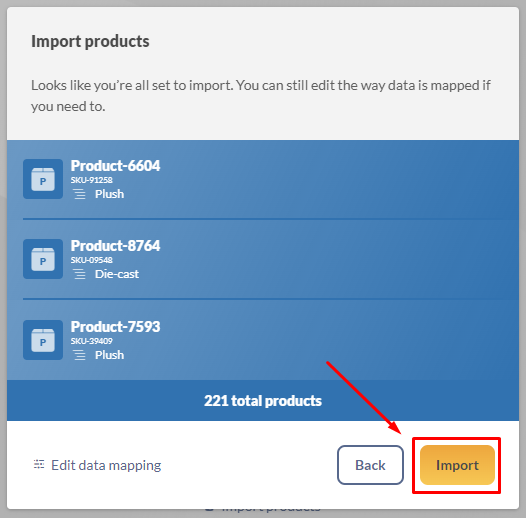The width and height of the screenshot is (526, 518).
Task: Click the Product-7593 box icon
Action: [43, 340]
